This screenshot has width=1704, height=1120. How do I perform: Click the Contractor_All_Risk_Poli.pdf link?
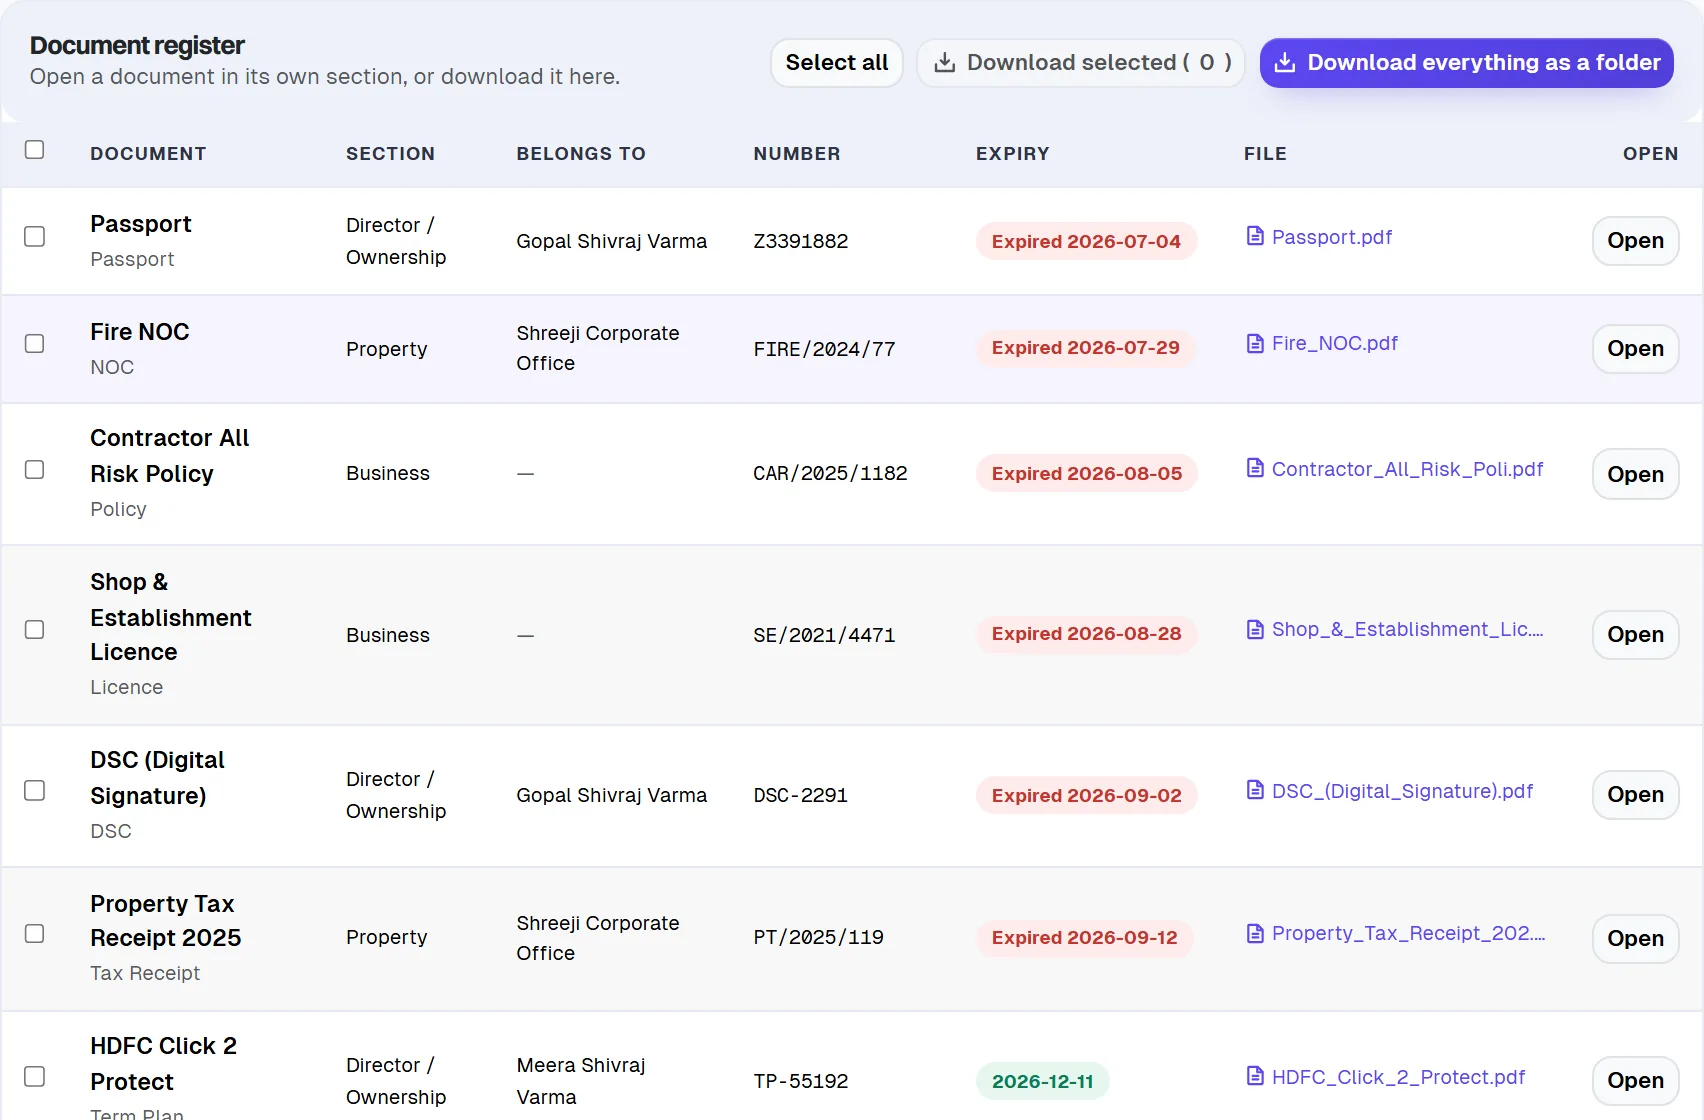(1407, 469)
